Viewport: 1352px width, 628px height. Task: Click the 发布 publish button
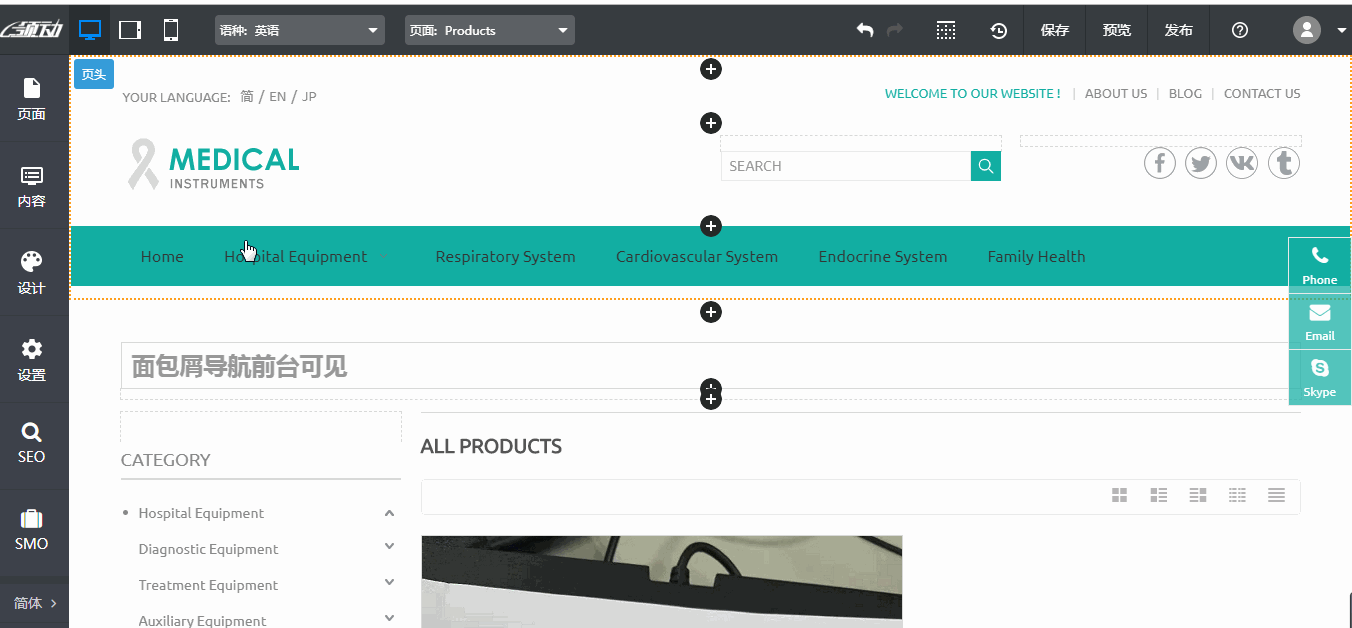[1179, 30]
